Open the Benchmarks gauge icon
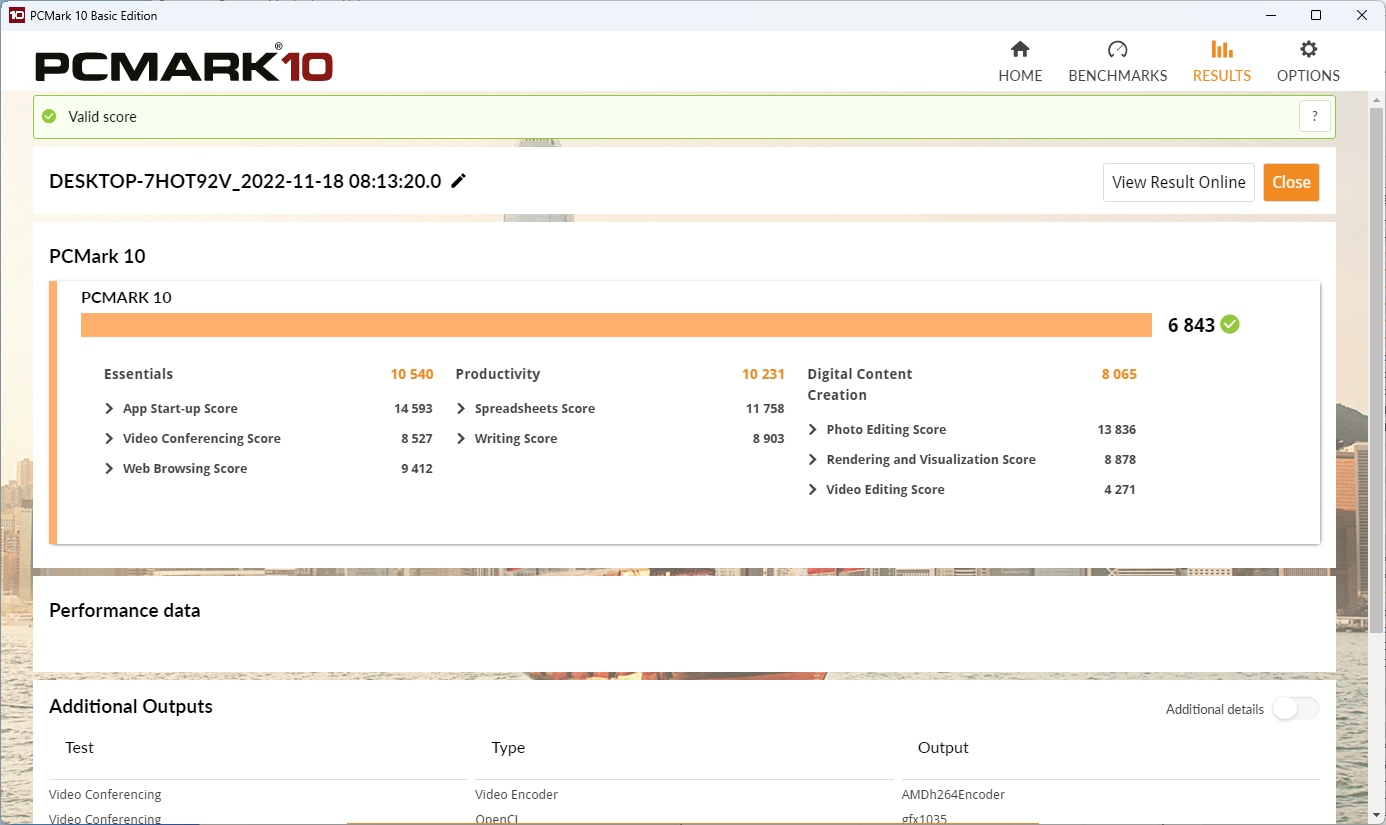The image size is (1386, 825). [1117, 50]
